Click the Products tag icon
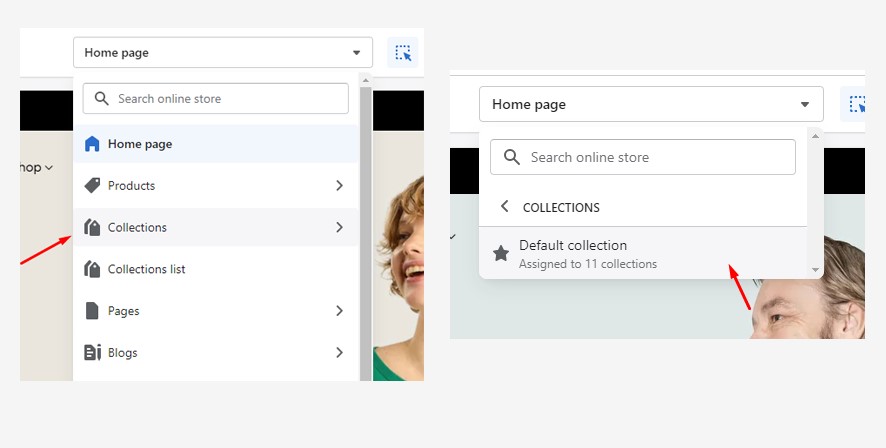Viewport: 886px width, 448px height. click(92, 185)
